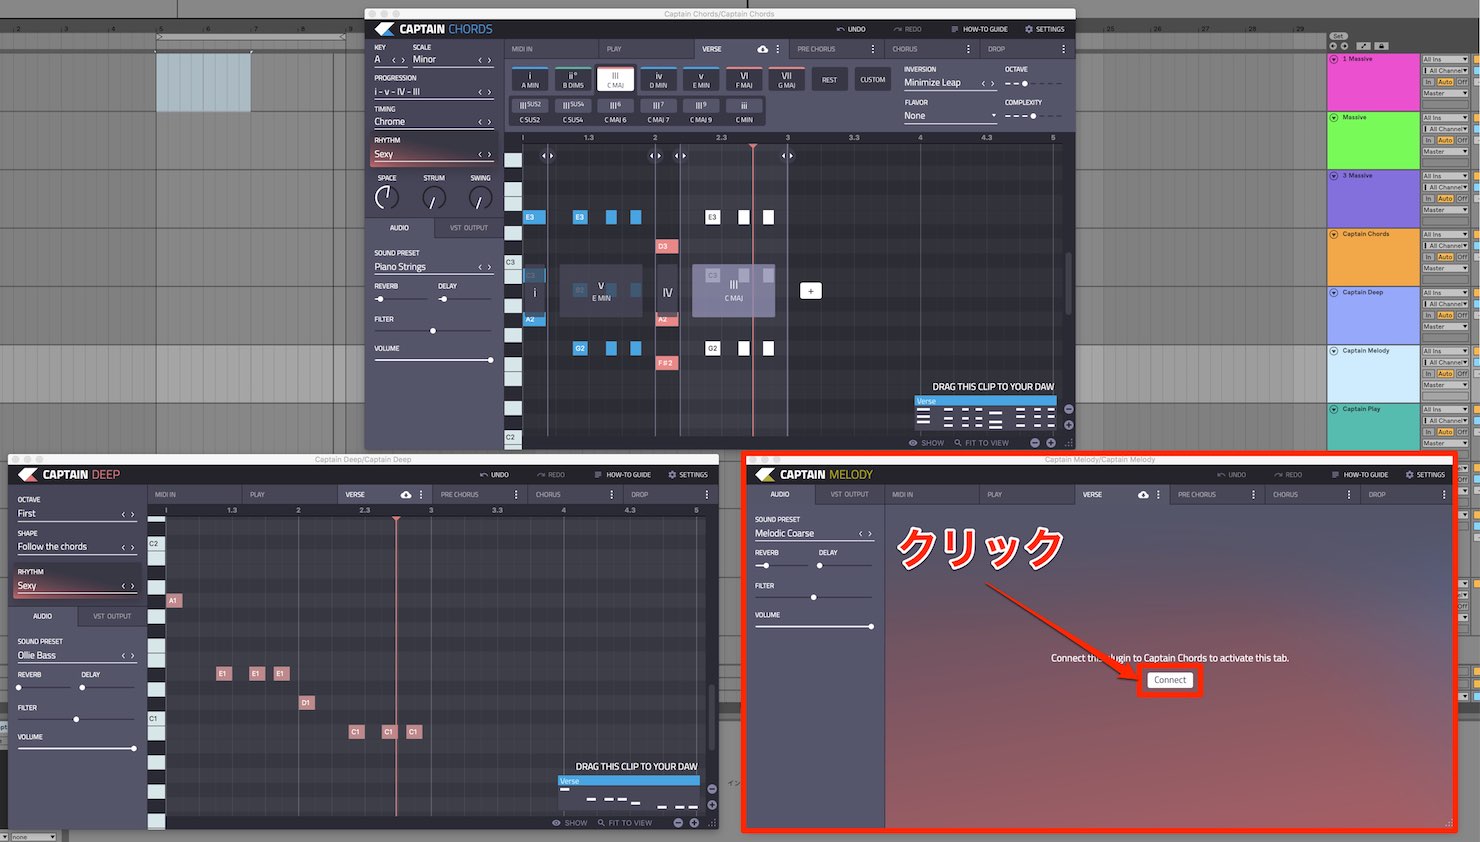Screen dimensions: 1480x842
Task: Open the three-dot menu on Pre Chorus tab in Captain Chords
Action: 873,49
